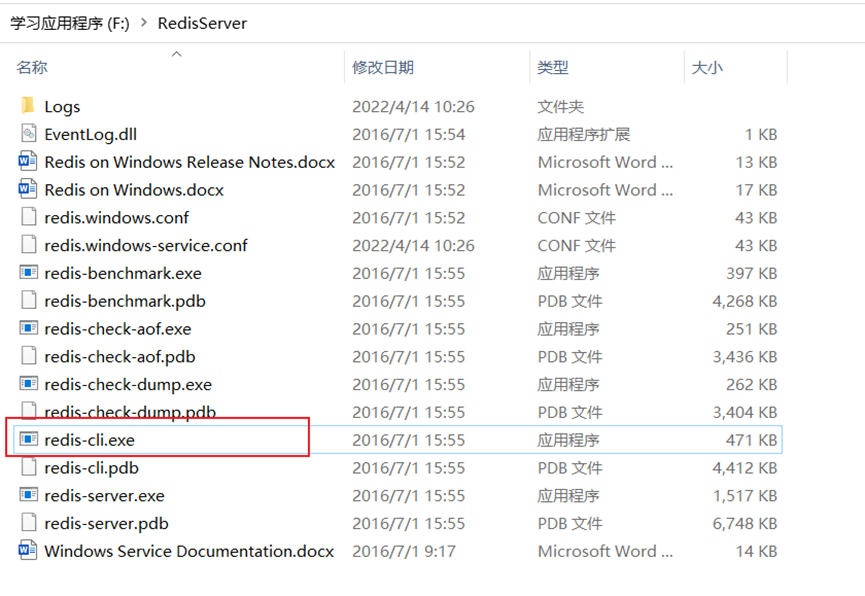Viewport: 865px width, 596px height.
Task: Sort by the 修改日期 column header
Action: pos(383,67)
